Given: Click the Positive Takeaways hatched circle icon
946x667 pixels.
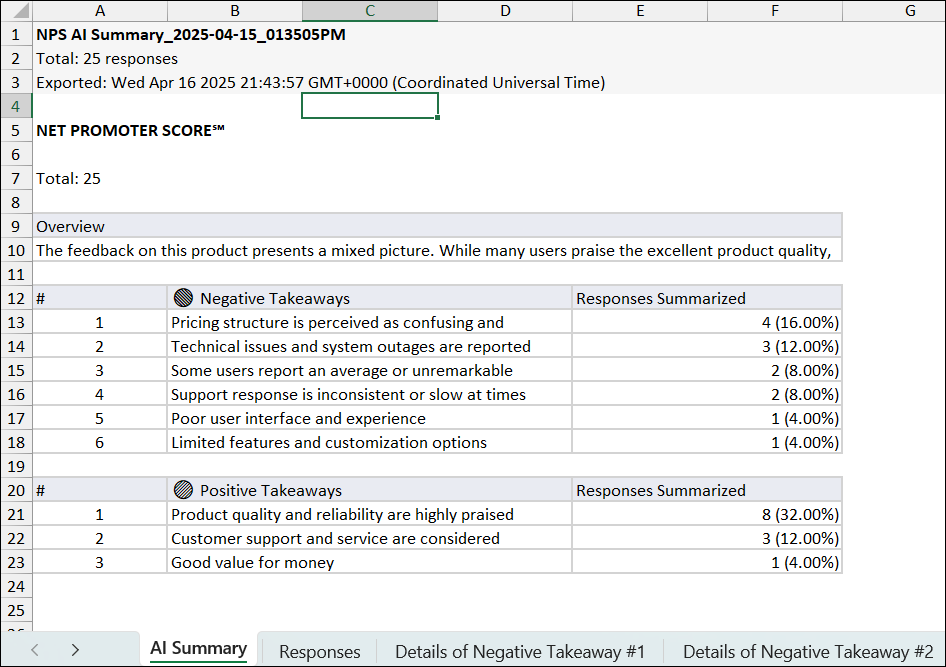Looking at the screenshot, I should [x=183, y=490].
